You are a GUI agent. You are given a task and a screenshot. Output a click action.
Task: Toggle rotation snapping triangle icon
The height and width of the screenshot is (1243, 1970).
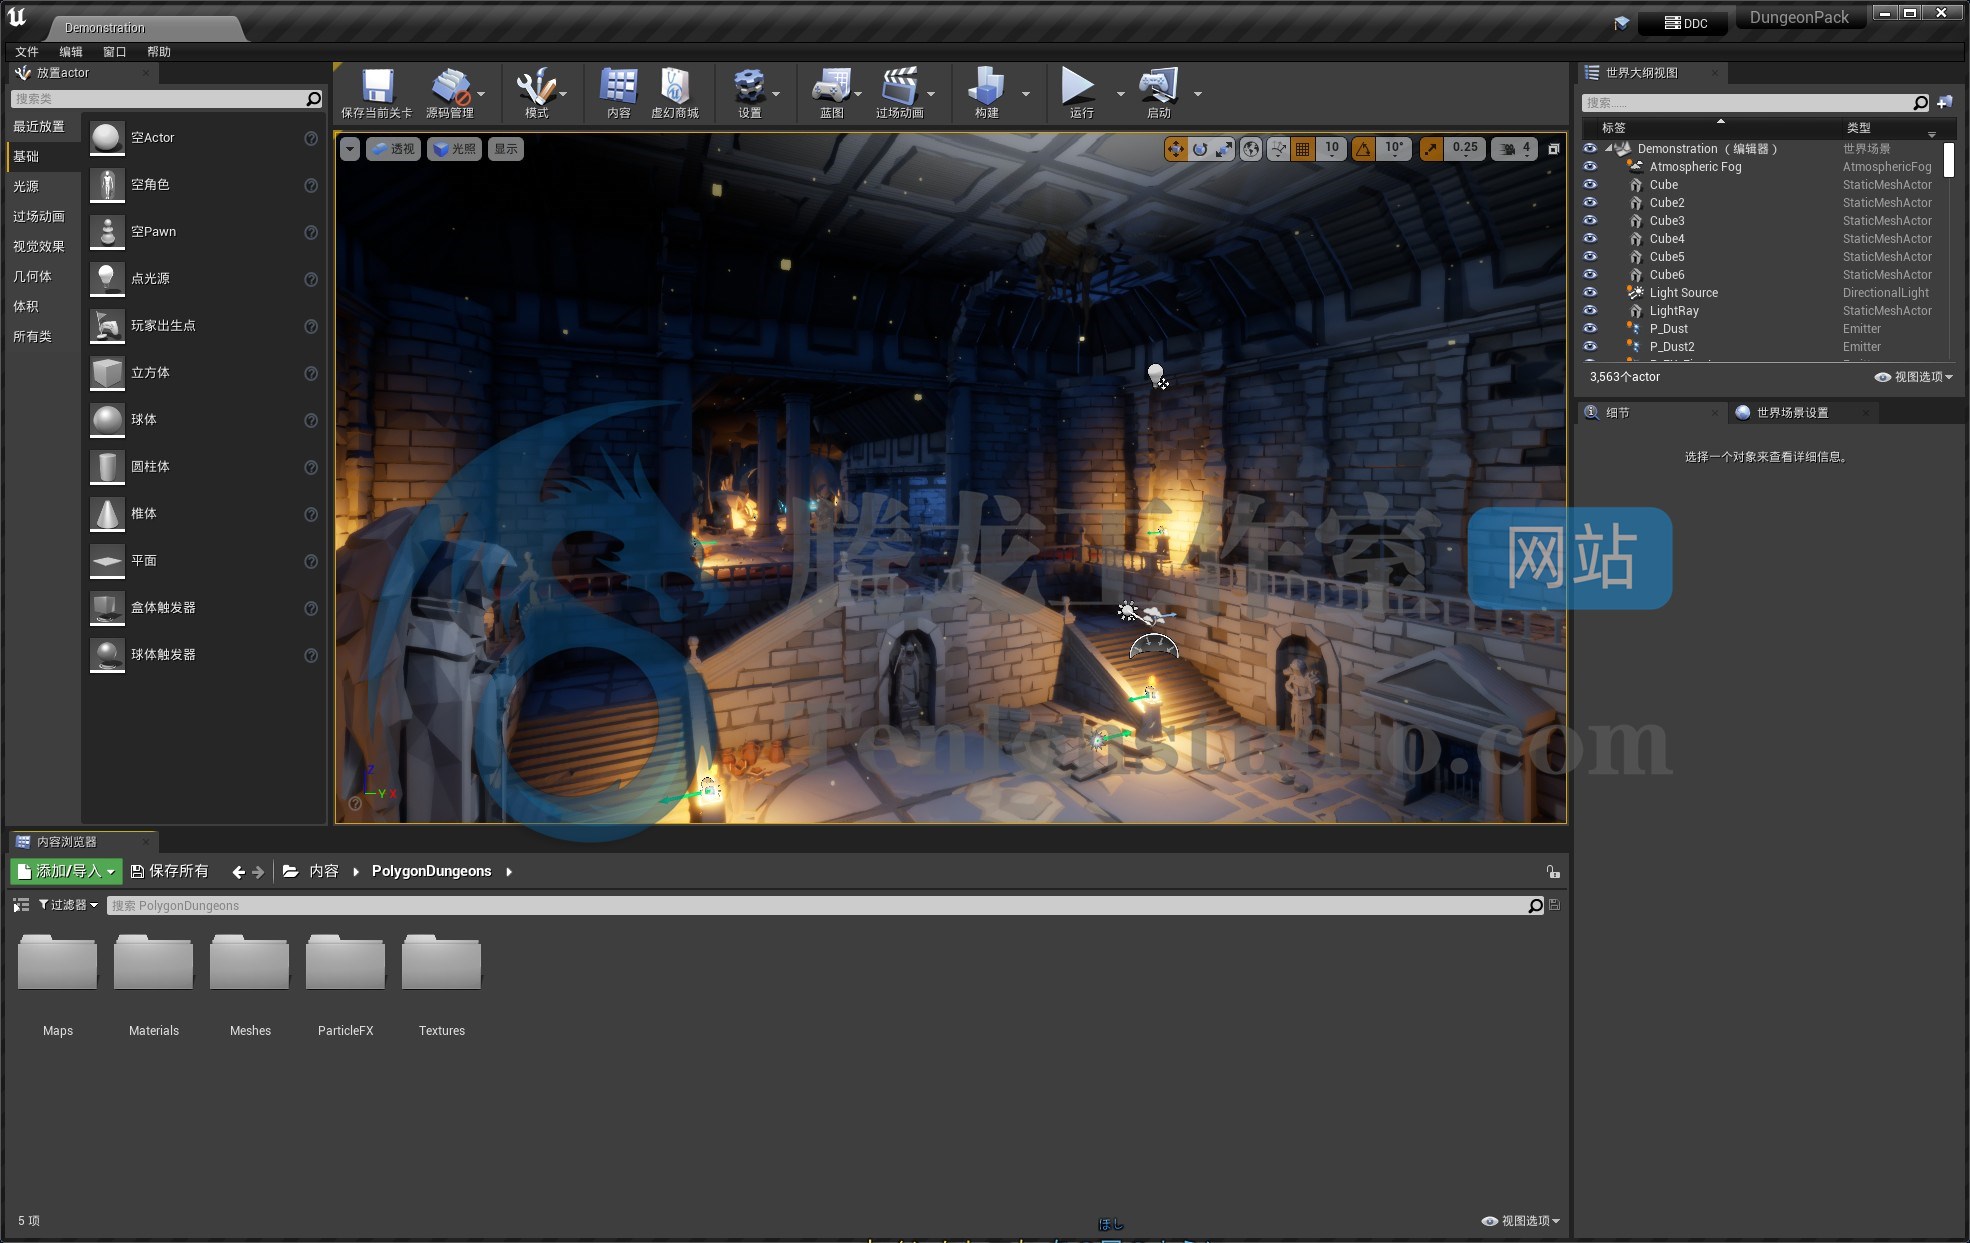tap(1363, 149)
